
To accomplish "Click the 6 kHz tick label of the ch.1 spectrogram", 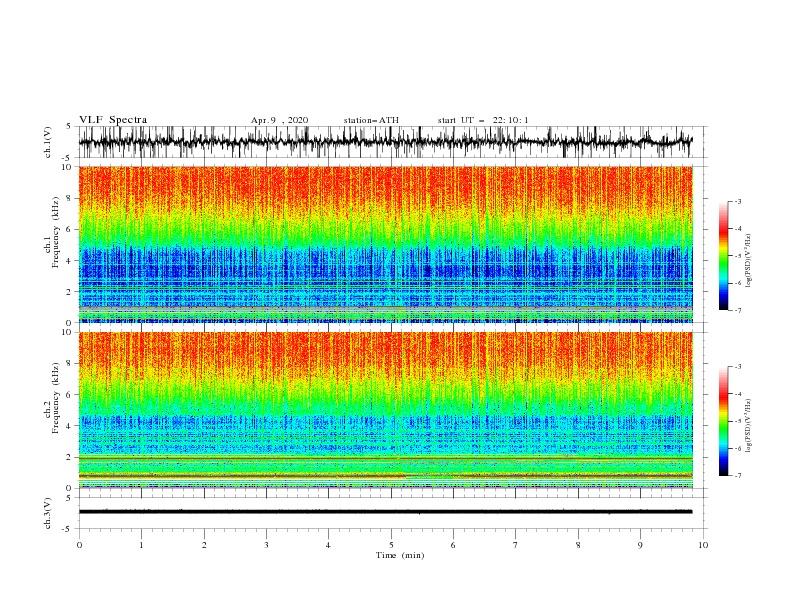I will point(69,230).
